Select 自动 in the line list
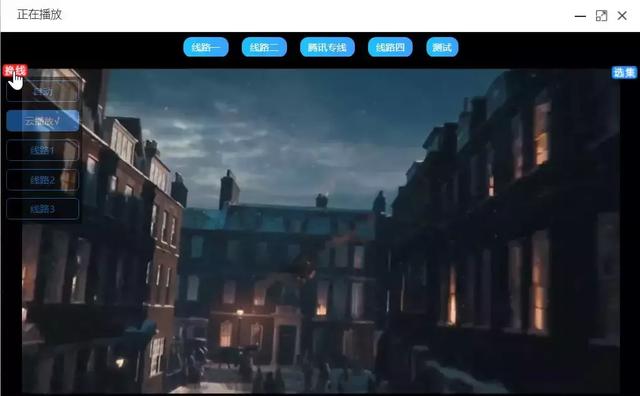Screen dimensions: 640x396 (x=43, y=91)
